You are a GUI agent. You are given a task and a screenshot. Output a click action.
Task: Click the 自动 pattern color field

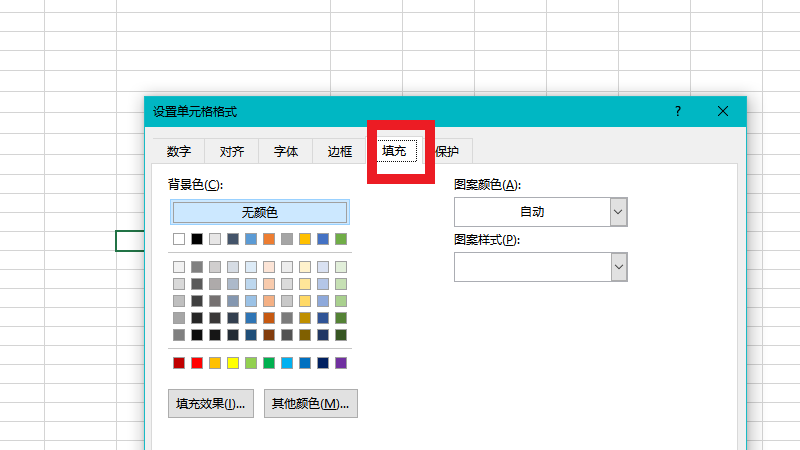coord(532,212)
